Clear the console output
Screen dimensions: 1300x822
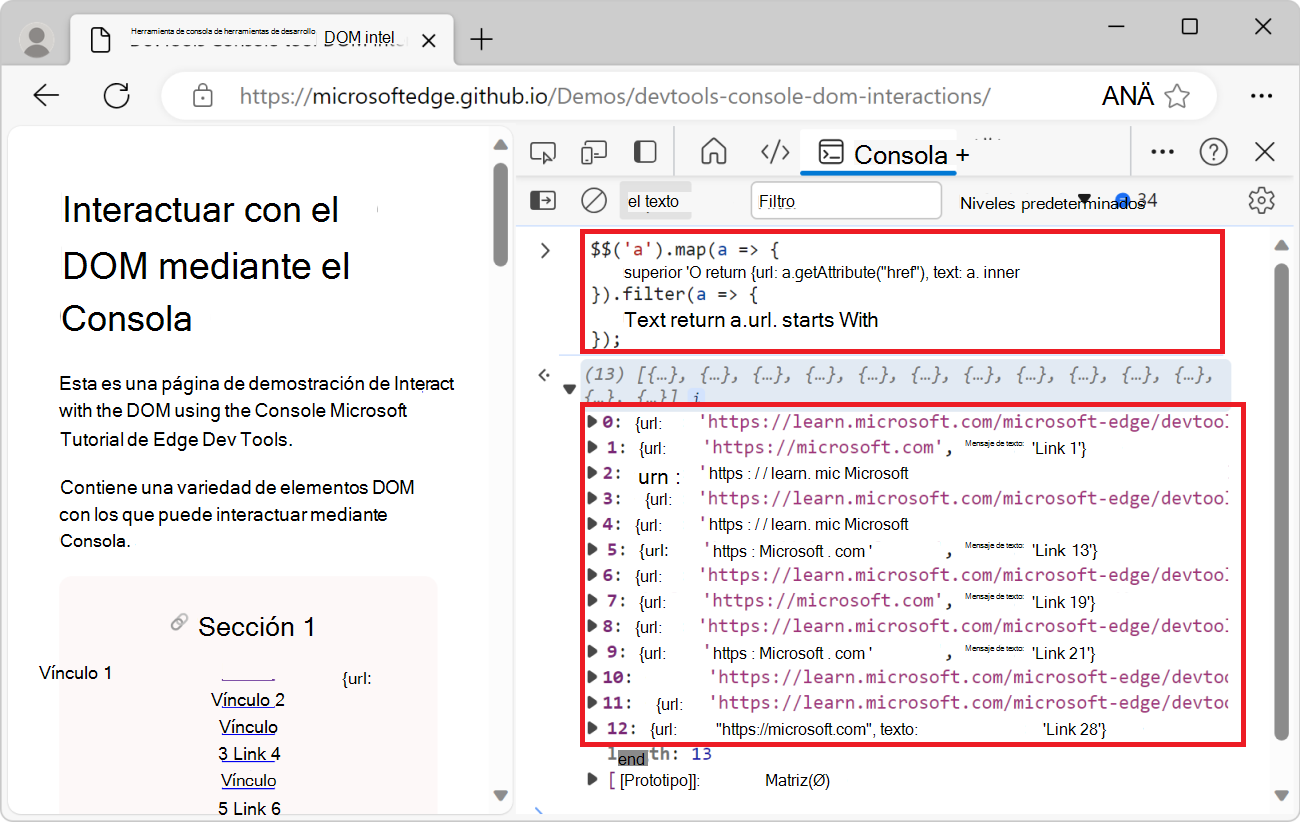coord(593,200)
